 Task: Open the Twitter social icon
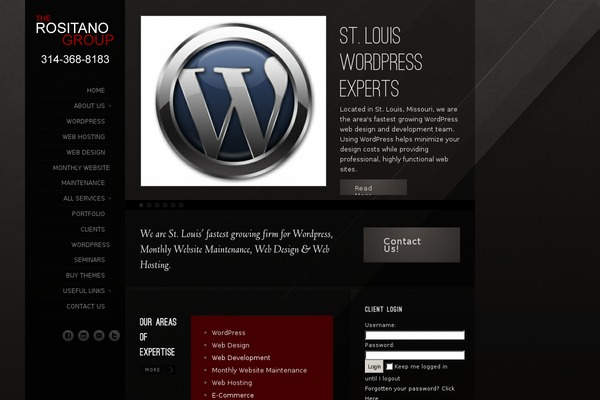pyautogui.click(x=114, y=336)
